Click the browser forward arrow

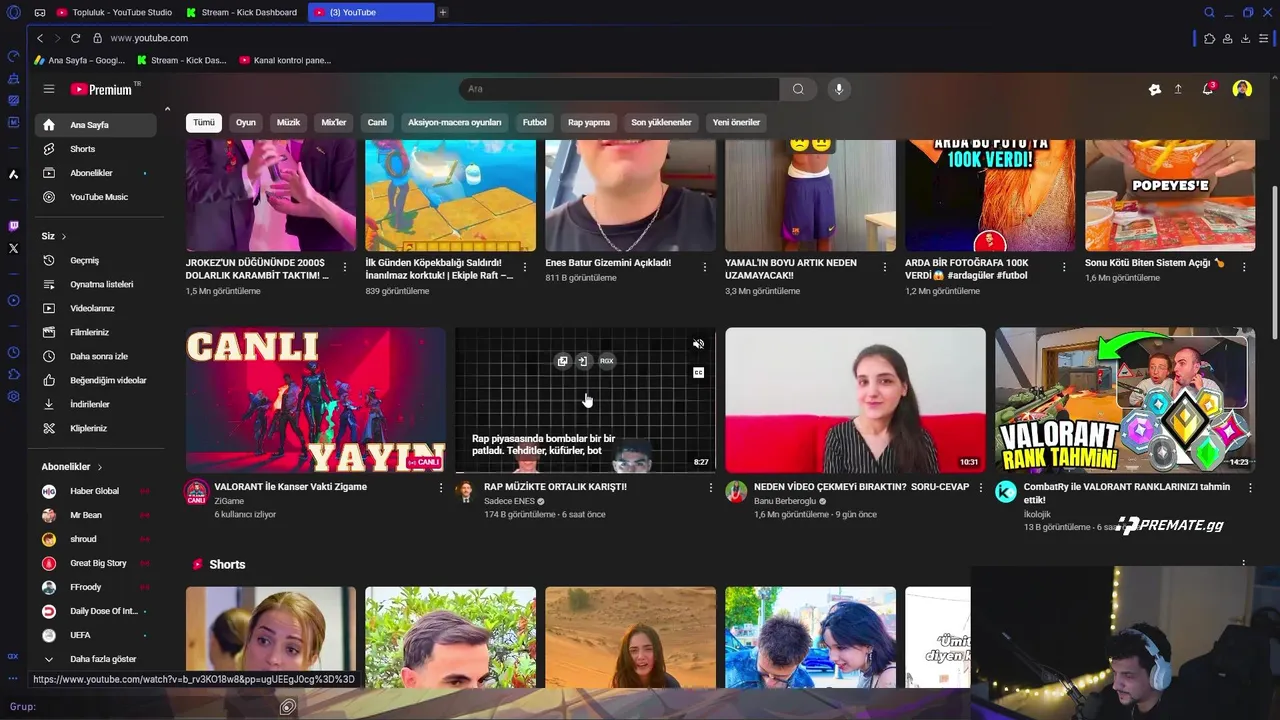click(x=57, y=38)
